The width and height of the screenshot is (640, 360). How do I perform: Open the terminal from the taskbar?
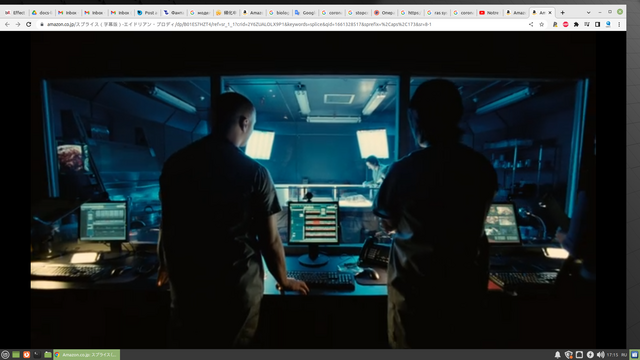coord(37,355)
